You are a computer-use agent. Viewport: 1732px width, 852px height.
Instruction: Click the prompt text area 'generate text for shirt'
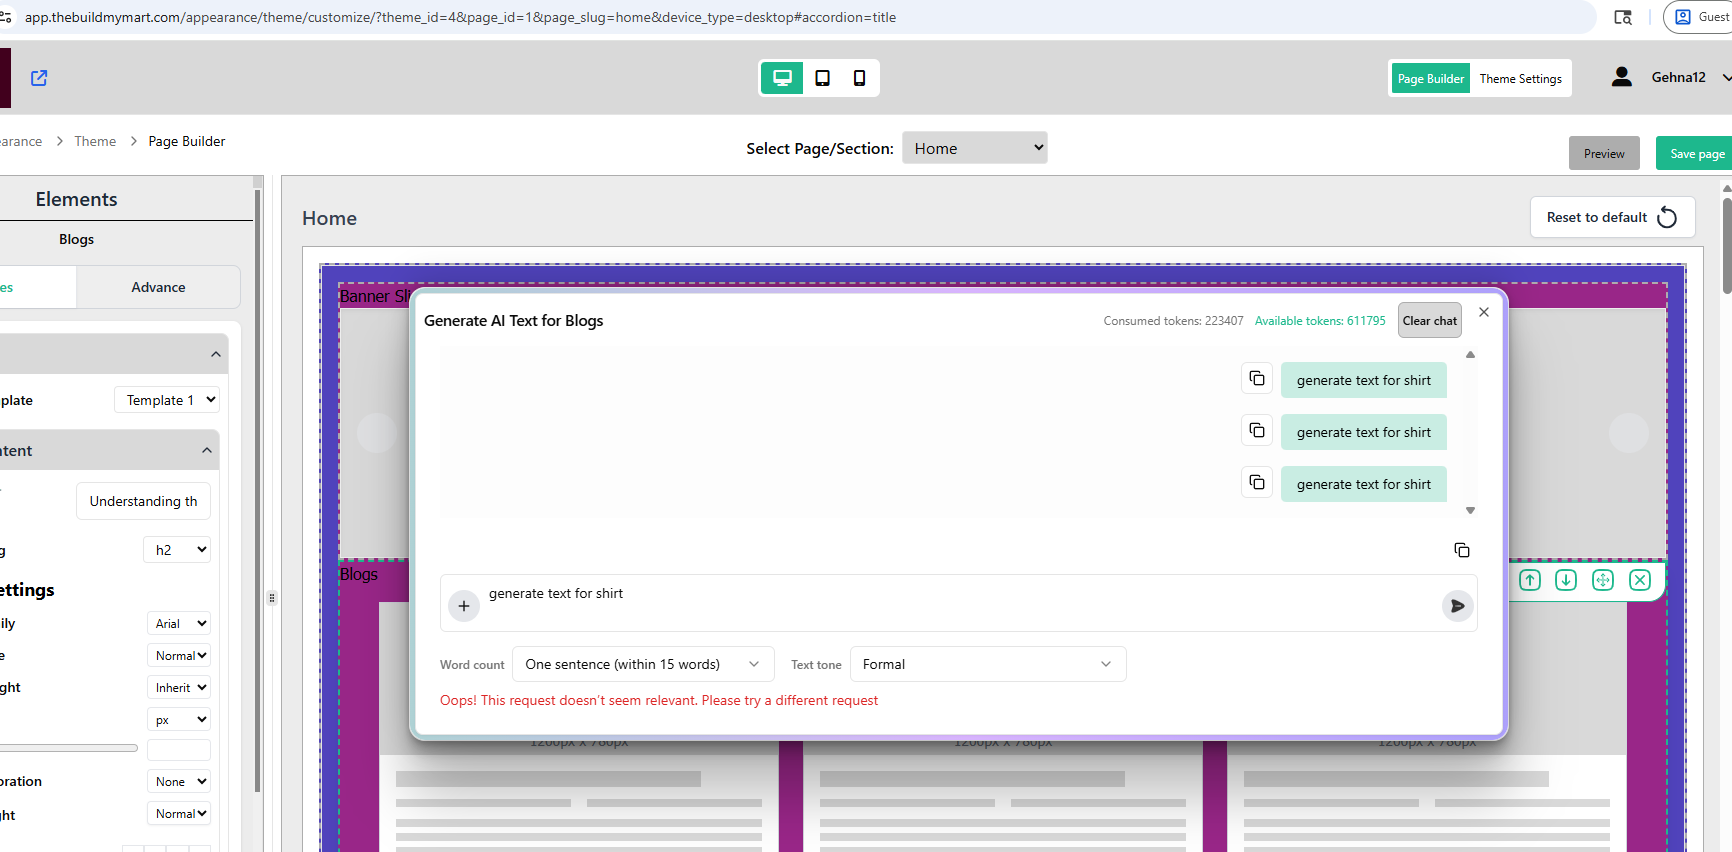click(958, 603)
